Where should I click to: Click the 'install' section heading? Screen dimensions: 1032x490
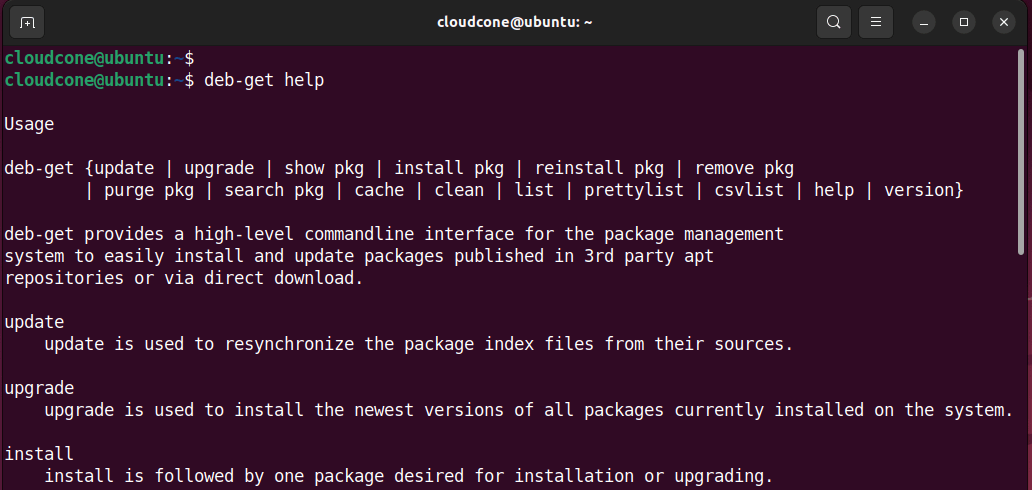click(39, 454)
